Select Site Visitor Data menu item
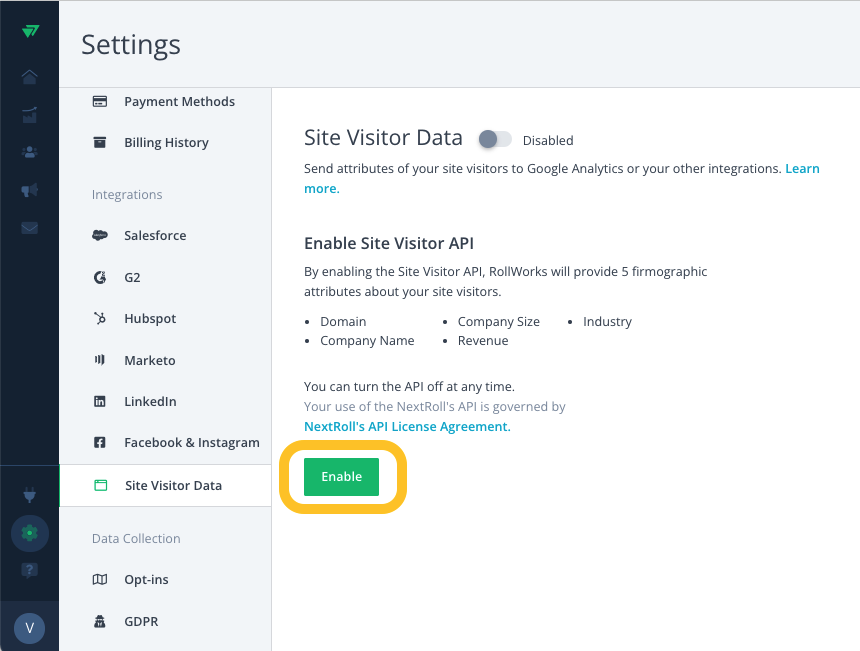The height and width of the screenshot is (651, 860). click(x=165, y=485)
